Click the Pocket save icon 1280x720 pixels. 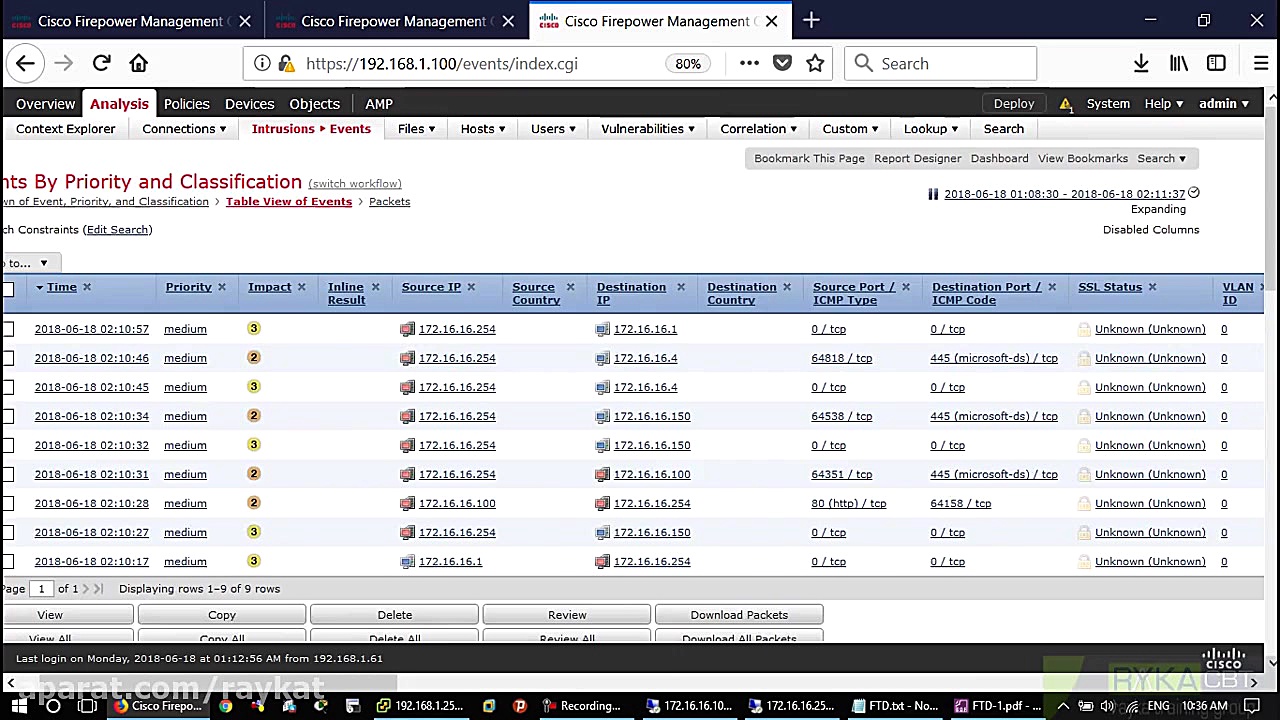pyautogui.click(x=782, y=63)
